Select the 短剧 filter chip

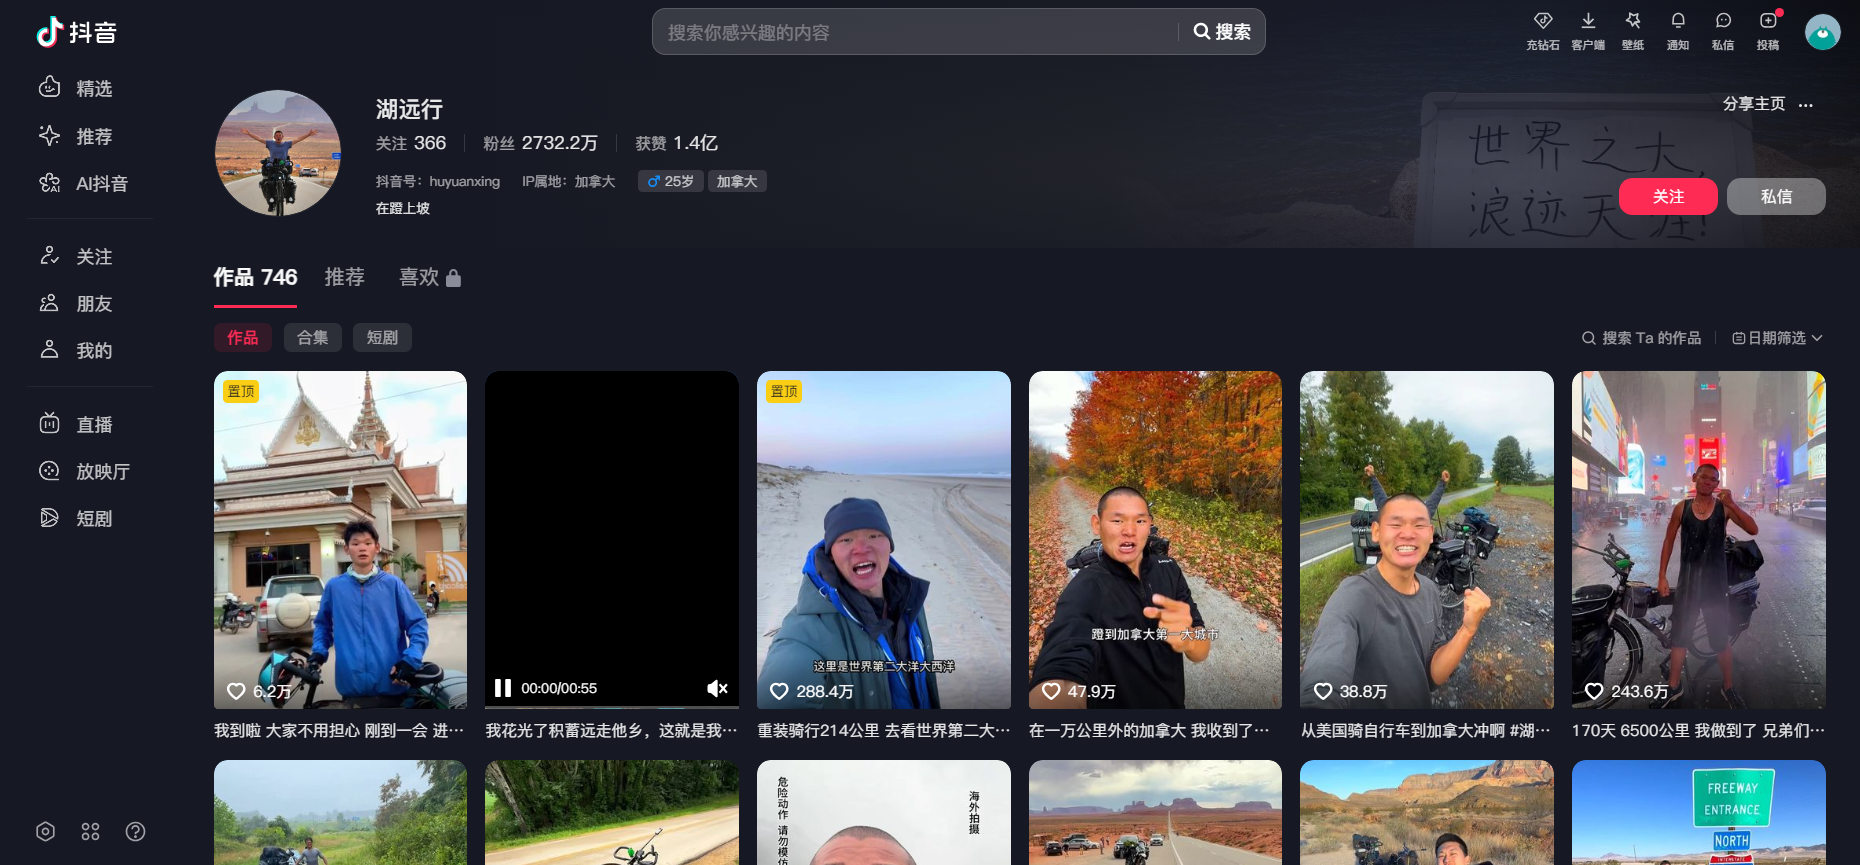pos(382,338)
